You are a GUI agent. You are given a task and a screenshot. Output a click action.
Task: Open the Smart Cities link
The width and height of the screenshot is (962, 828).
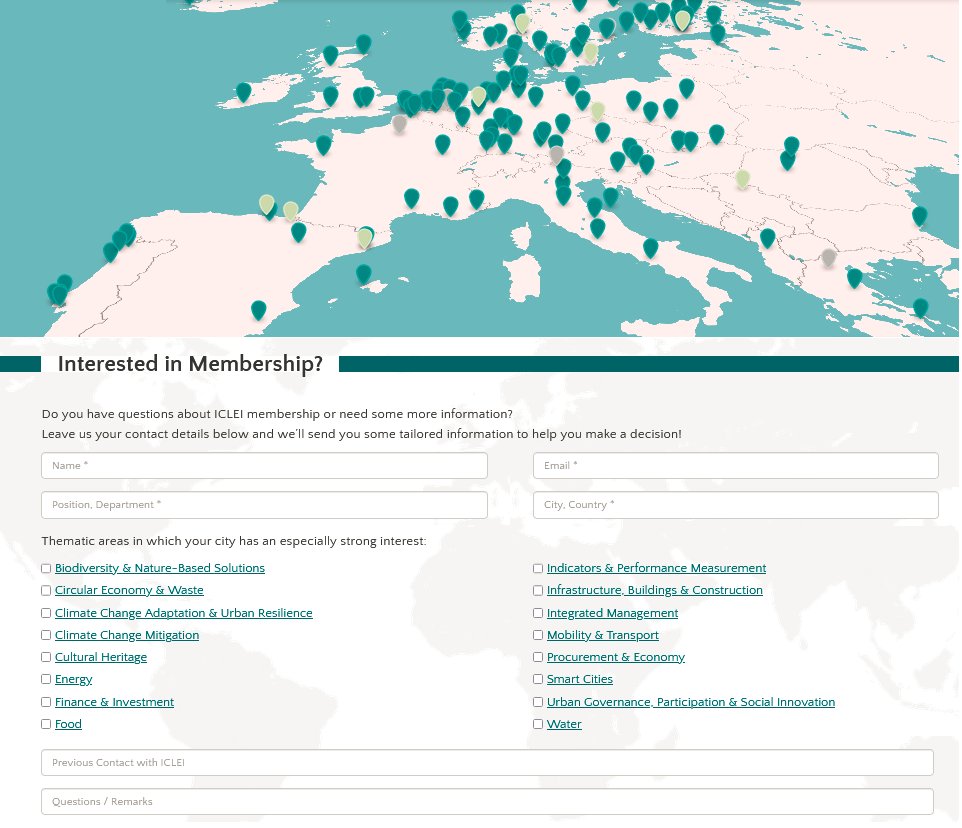[580, 680]
